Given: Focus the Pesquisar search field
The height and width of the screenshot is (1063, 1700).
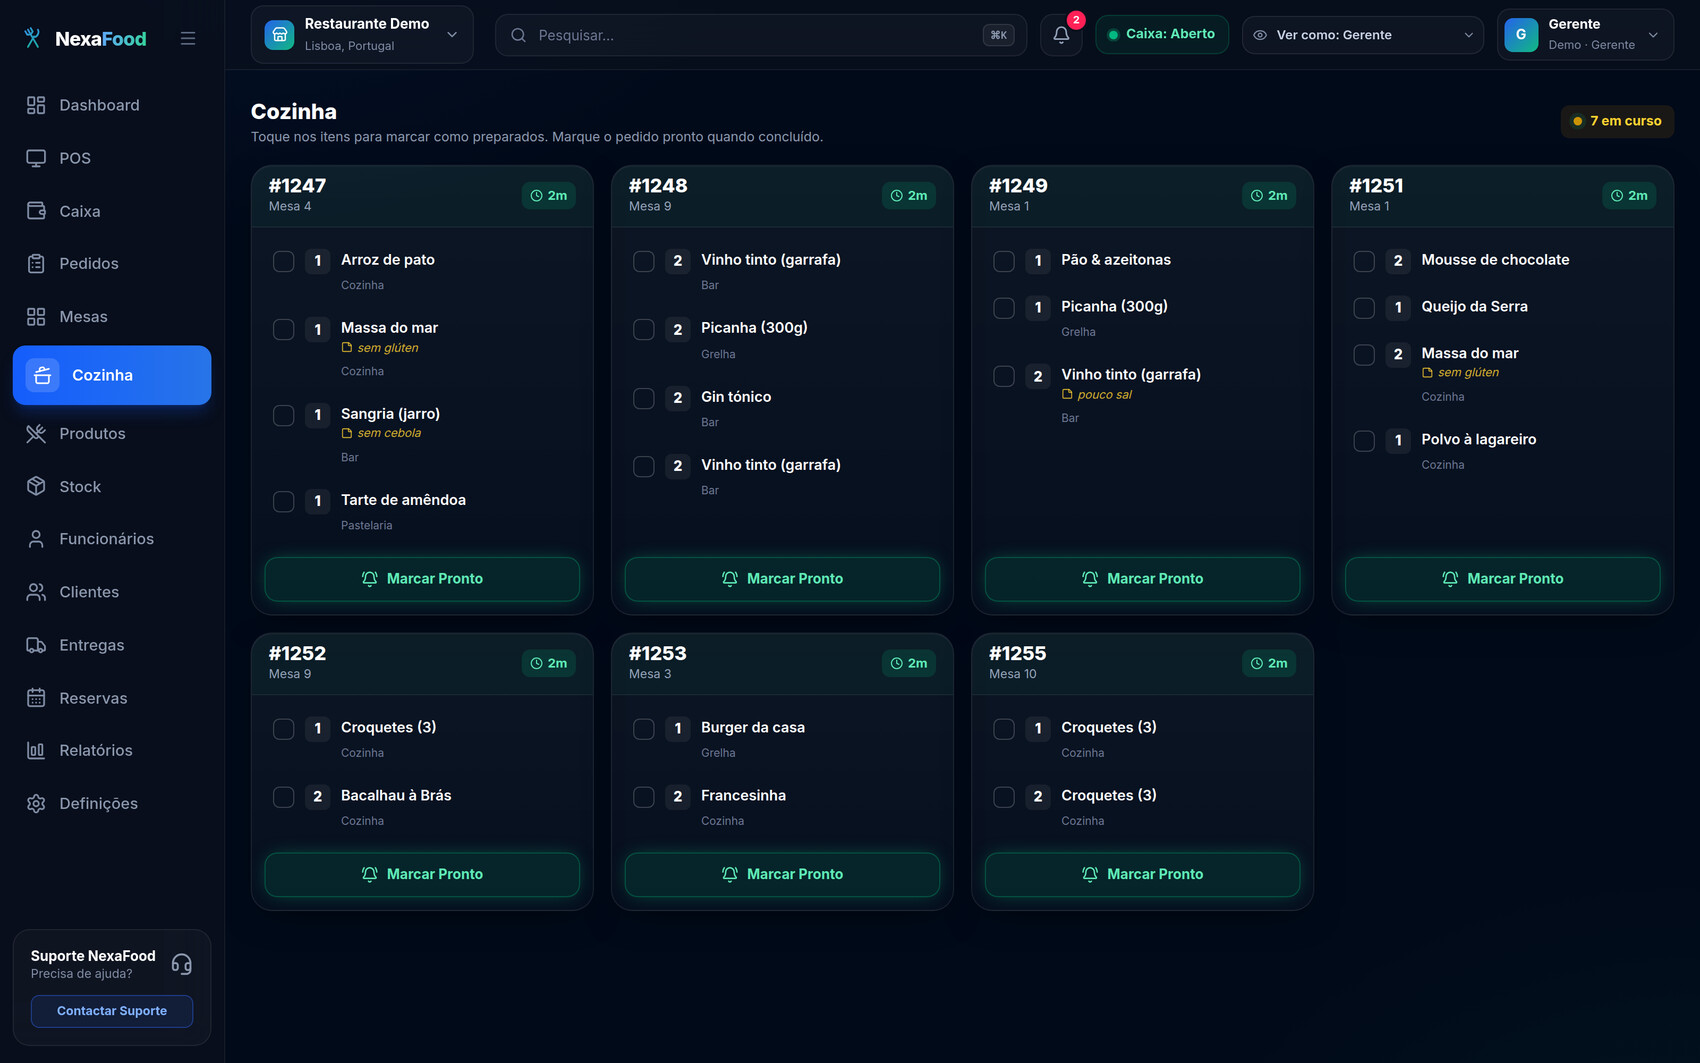Looking at the screenshot, I should click(761, 35).
